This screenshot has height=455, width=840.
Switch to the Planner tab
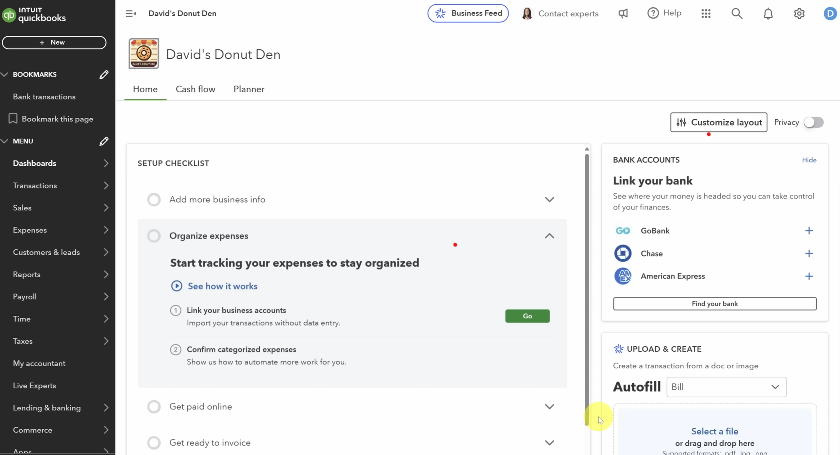tap(249, 89)
